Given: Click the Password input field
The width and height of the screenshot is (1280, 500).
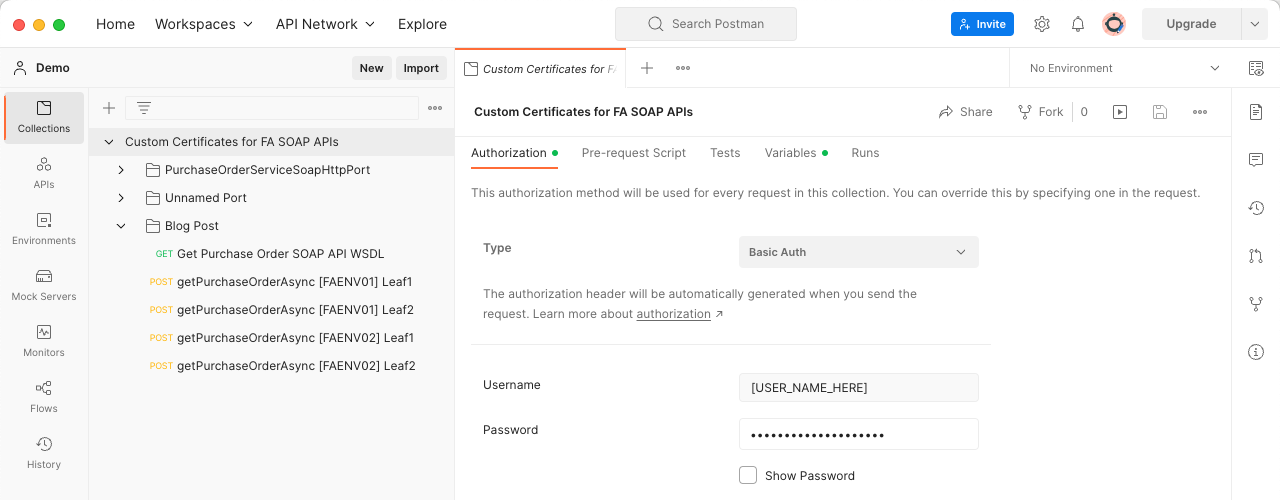Looking at the screenshot, I should pyautogui.click(x=859, y=434).
